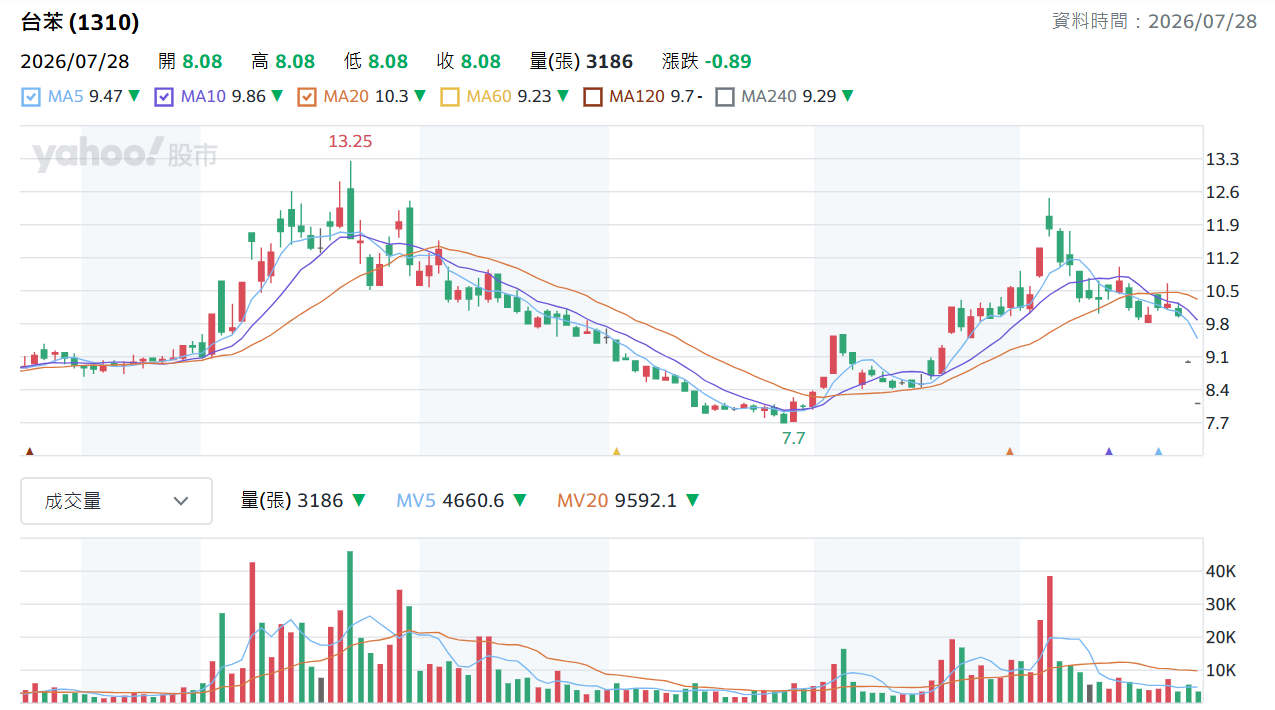Enable the MA240 moving average checkbox
The image size is (1275, 710).
click(725, 97)
